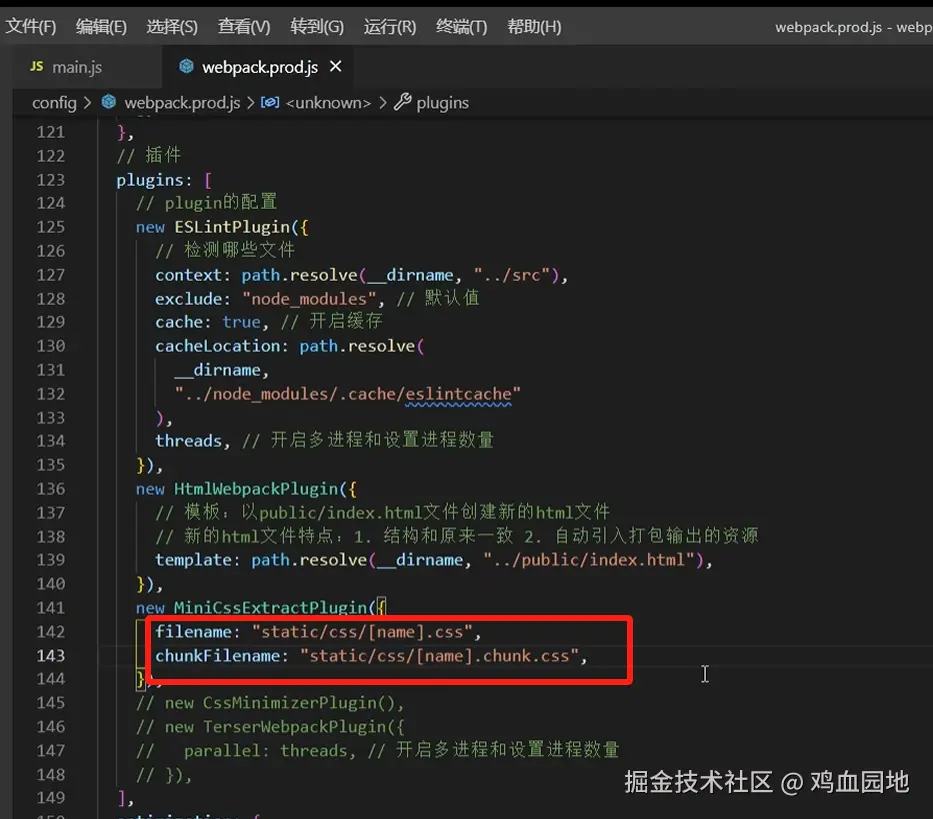This screenshot has height=819, width=933.
Task: Click line number 125 in the gutter
Action: pyautogui.click(x=51, y=227)
